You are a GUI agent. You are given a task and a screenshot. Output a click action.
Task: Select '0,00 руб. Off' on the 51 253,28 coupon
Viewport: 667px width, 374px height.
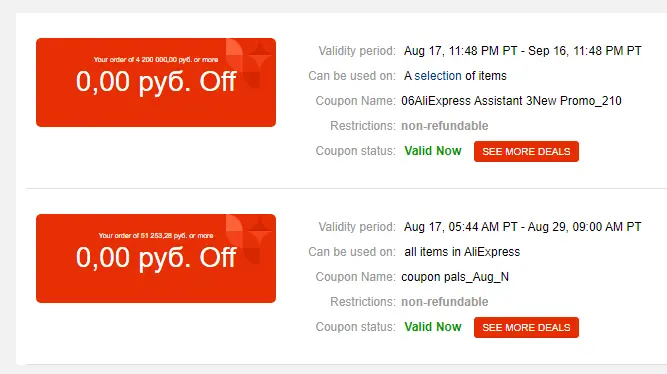(156, 257)
